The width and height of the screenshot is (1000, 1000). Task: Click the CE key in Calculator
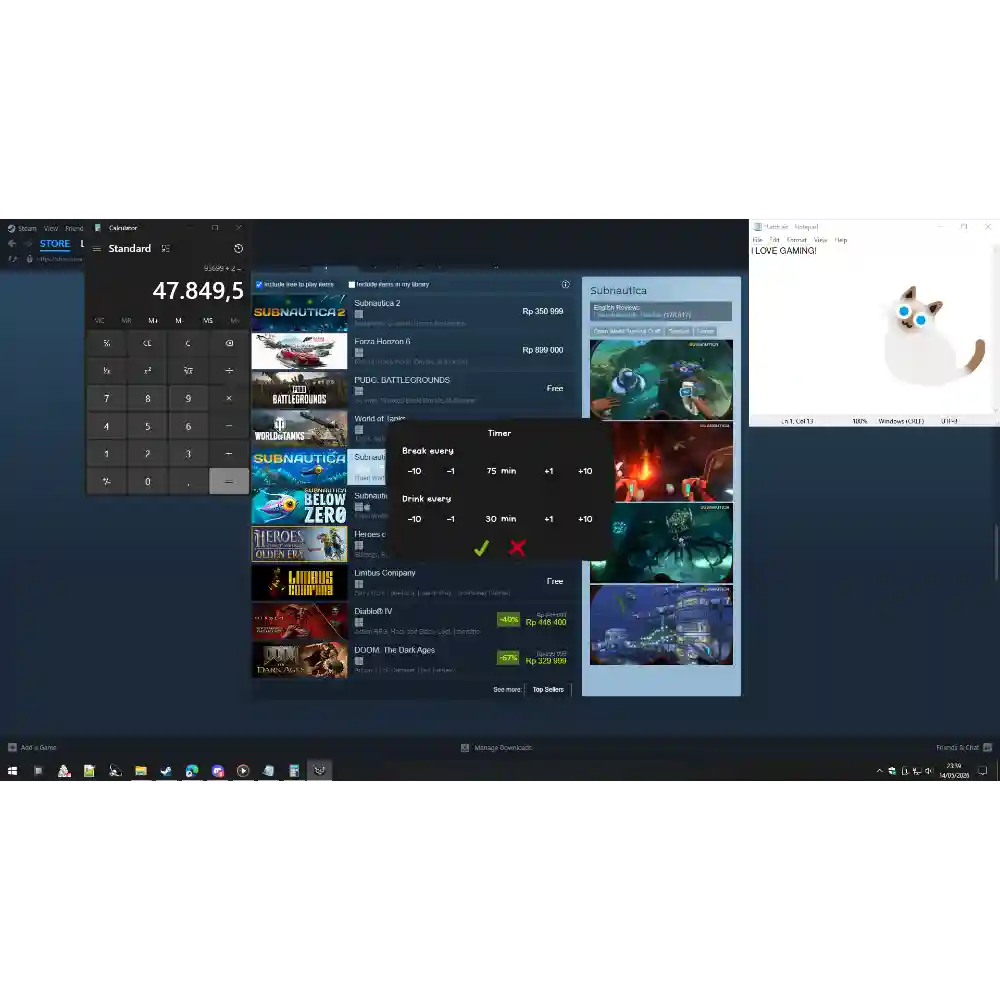[x=147, y=343]
